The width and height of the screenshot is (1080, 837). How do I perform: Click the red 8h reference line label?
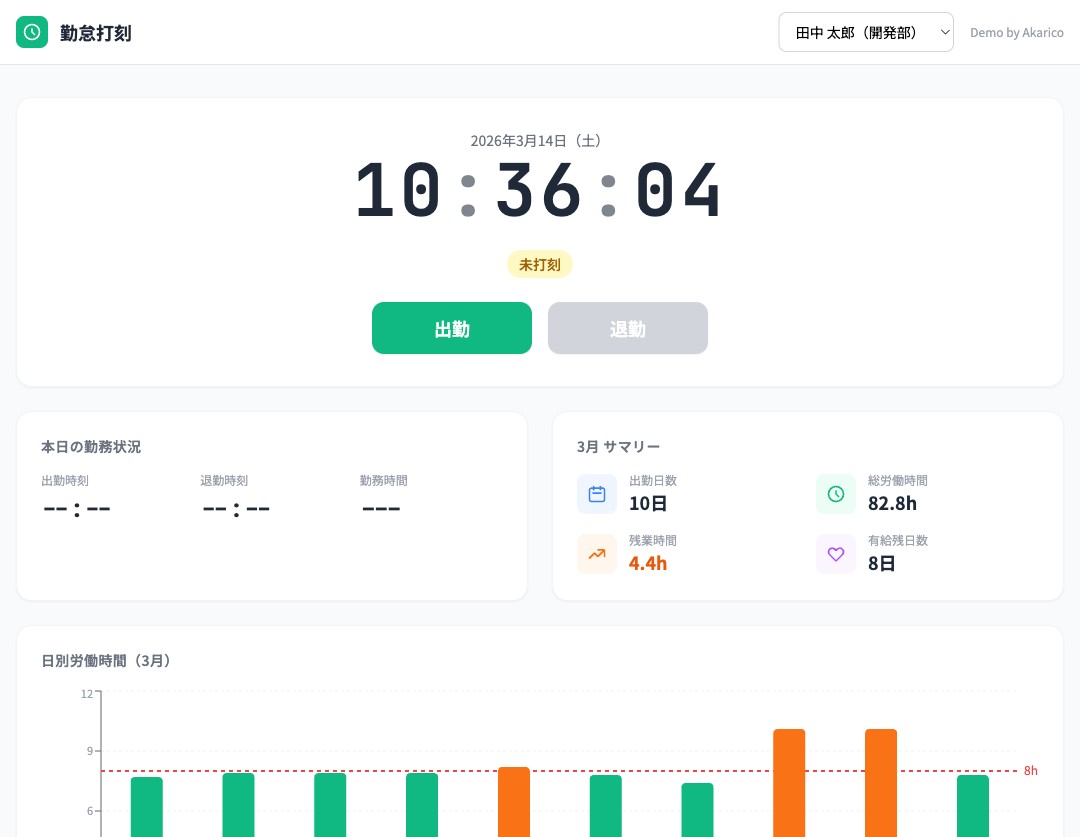1030,771
